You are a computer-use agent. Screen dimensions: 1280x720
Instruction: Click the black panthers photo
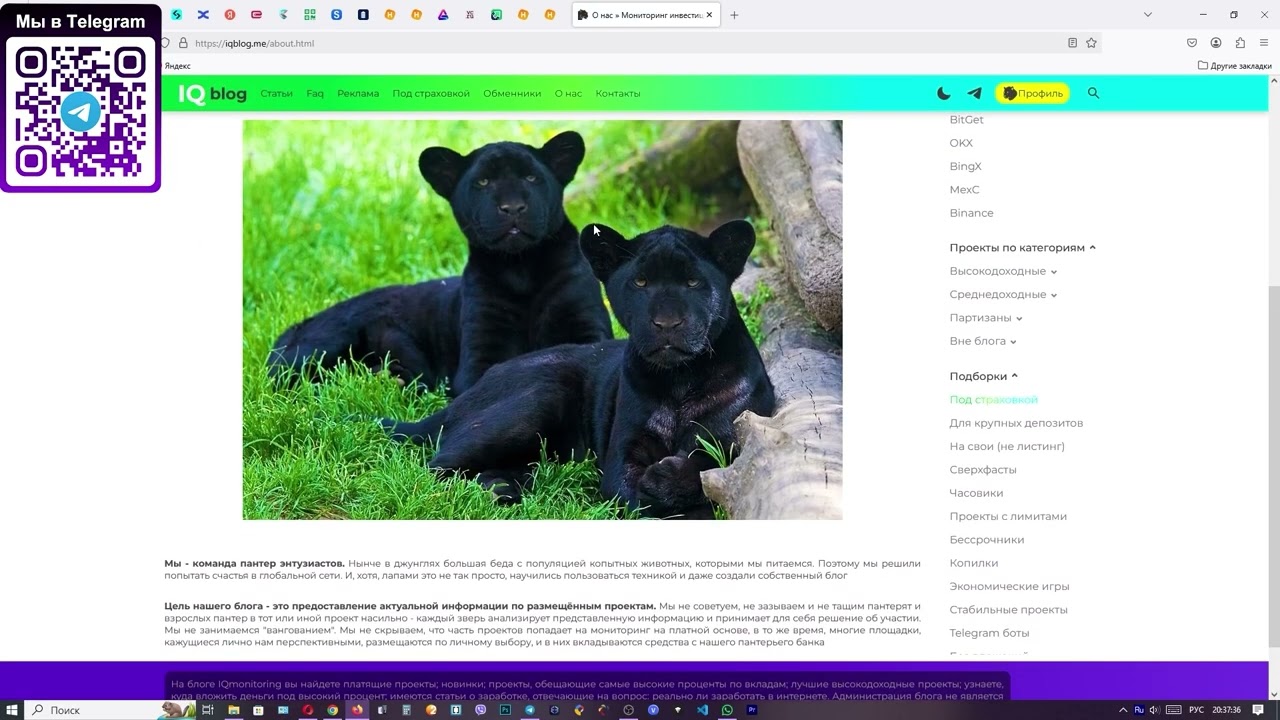click(x=542, y=320)
